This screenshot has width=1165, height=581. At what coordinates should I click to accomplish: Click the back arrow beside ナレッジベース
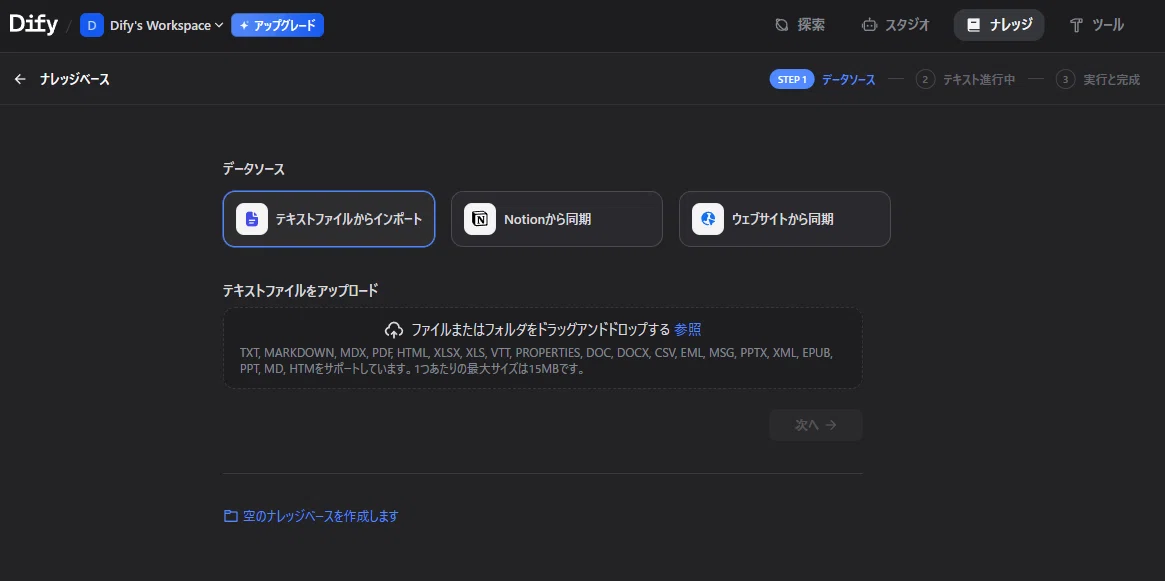[x=20, y=79]
